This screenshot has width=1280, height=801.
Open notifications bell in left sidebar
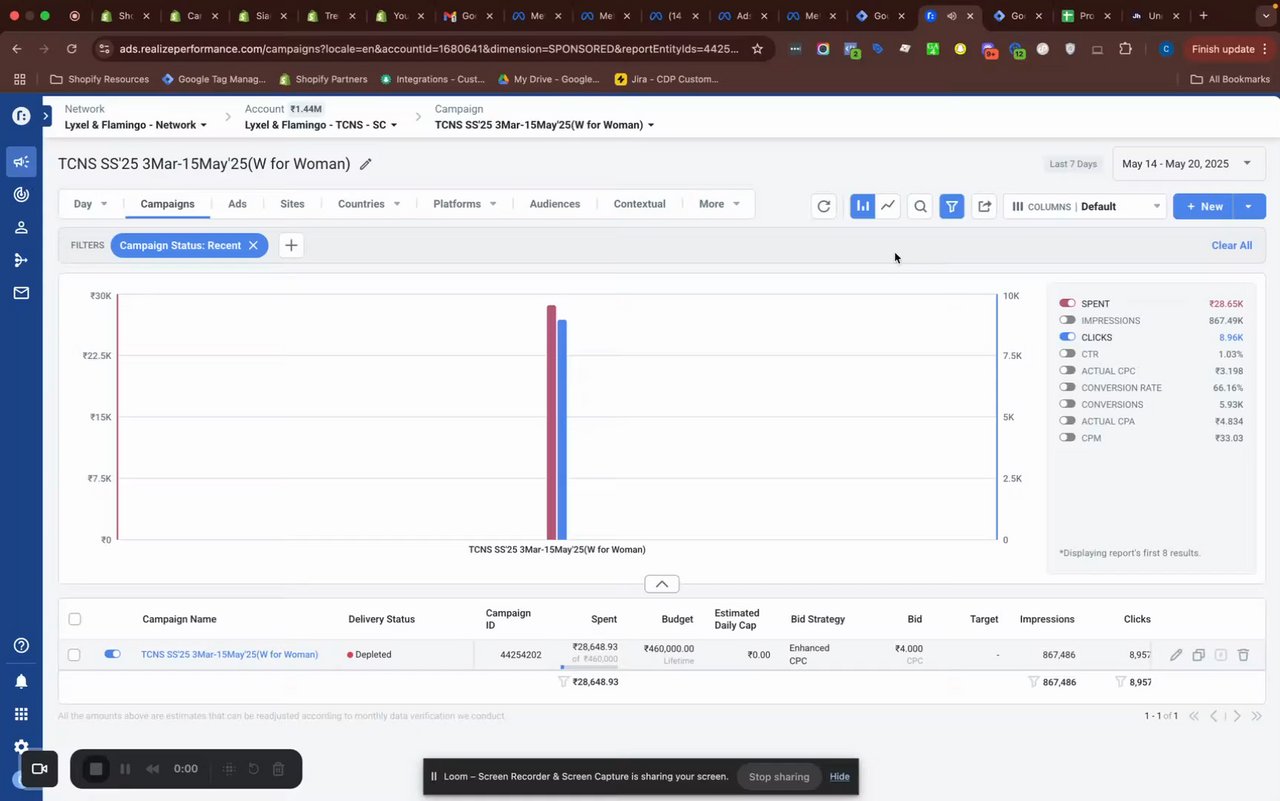pyautogui.click(x=21, y=680)
